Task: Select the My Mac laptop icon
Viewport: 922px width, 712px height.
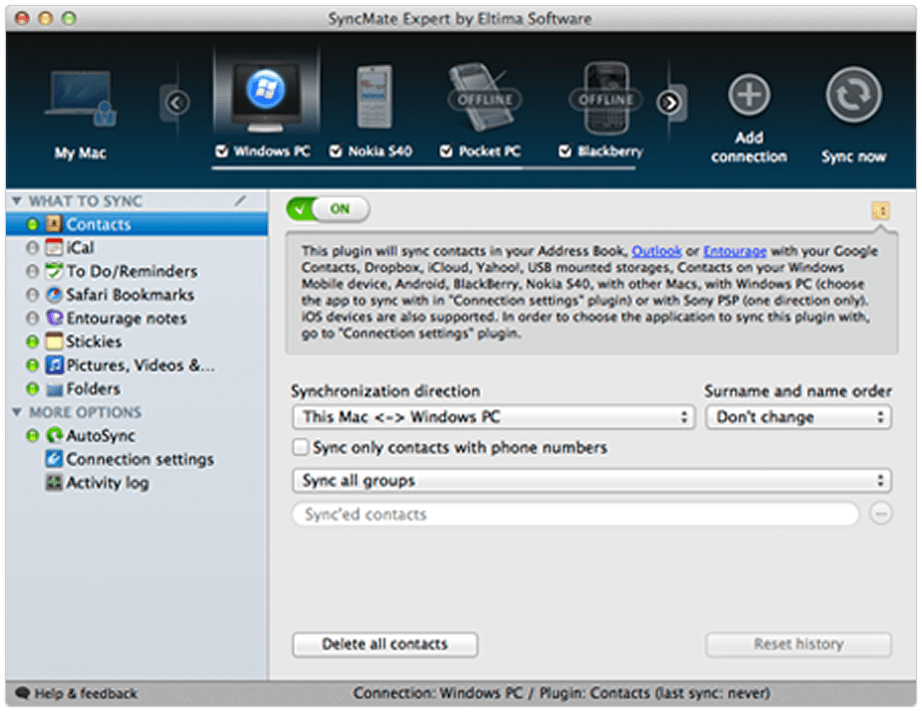Action: (81, 98)
